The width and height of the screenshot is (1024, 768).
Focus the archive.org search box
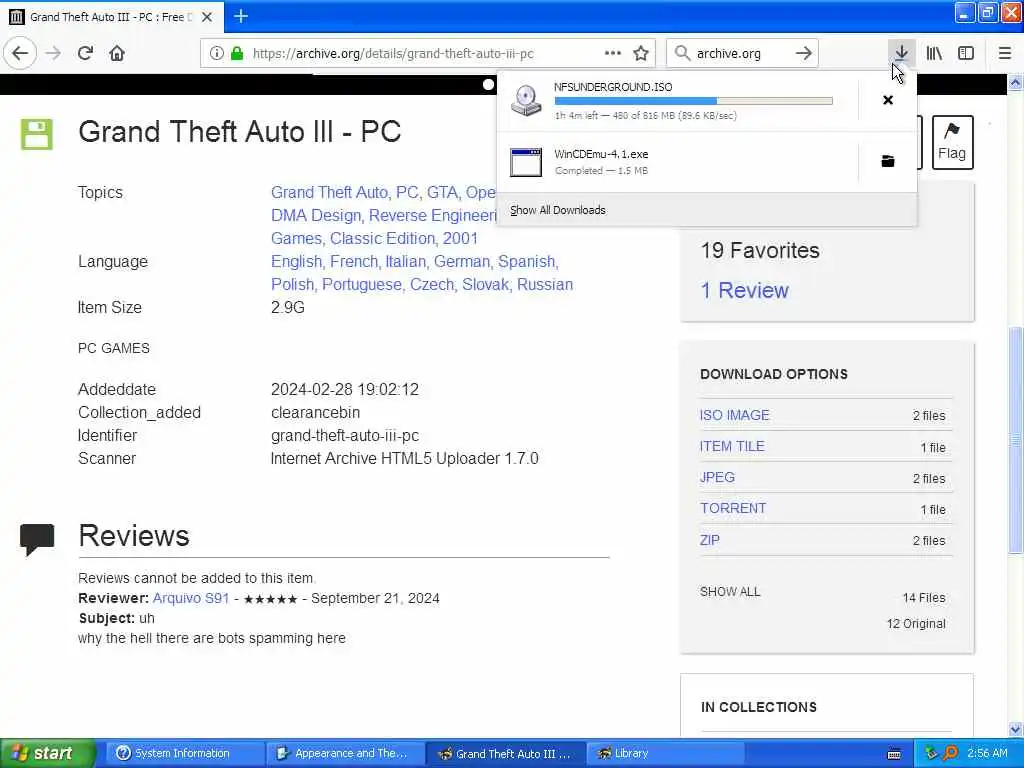pos(741,54)
